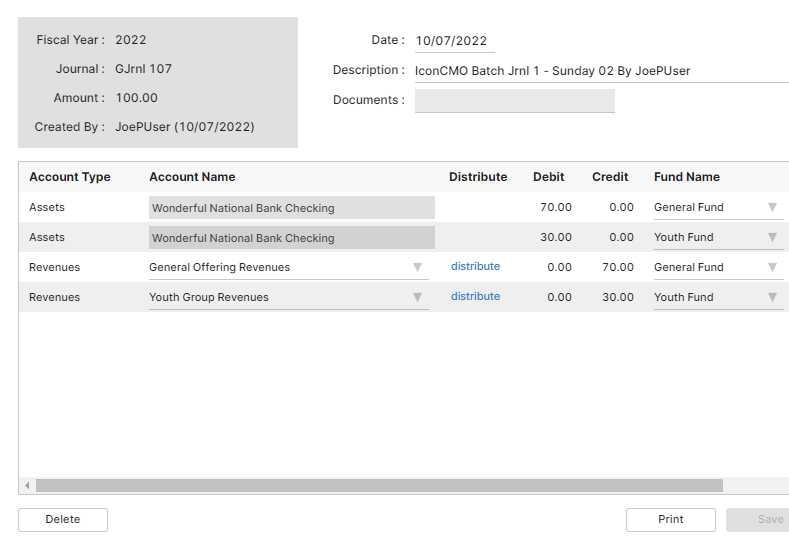Open Fund Name dropdown for 70.00 debit row

[718, 207]
